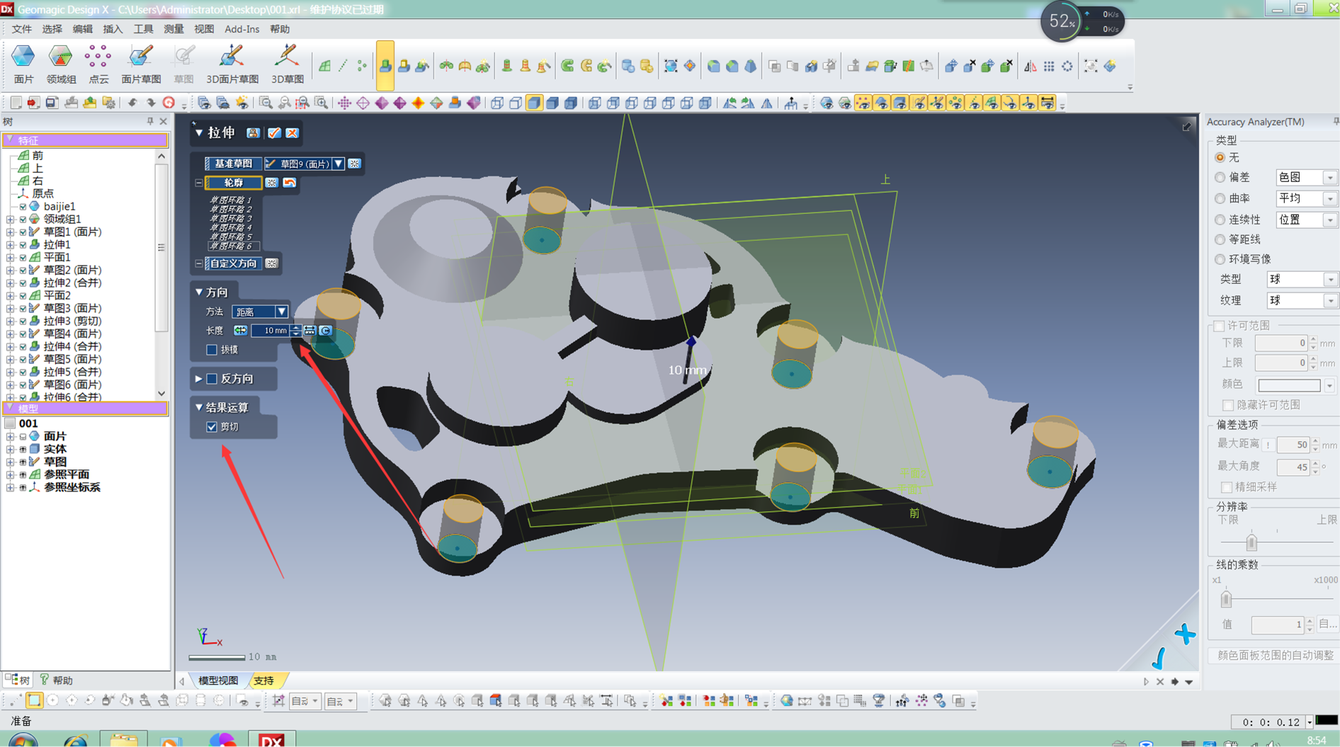
Task: Click the highlighted shaded view cube icon
Action: pos(534,102)
